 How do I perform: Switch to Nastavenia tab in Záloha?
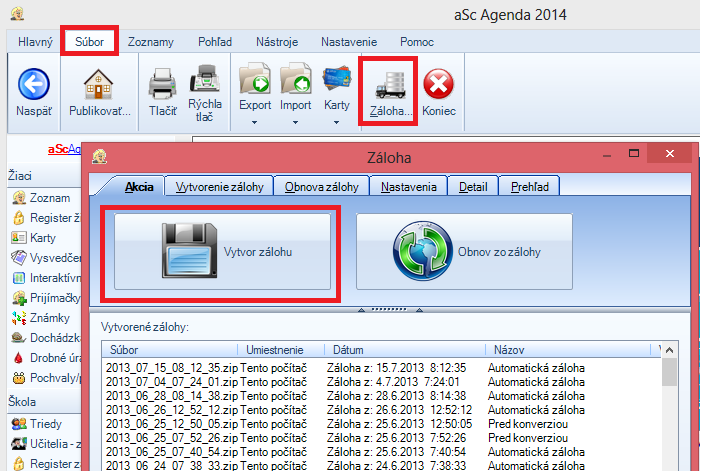408,187
